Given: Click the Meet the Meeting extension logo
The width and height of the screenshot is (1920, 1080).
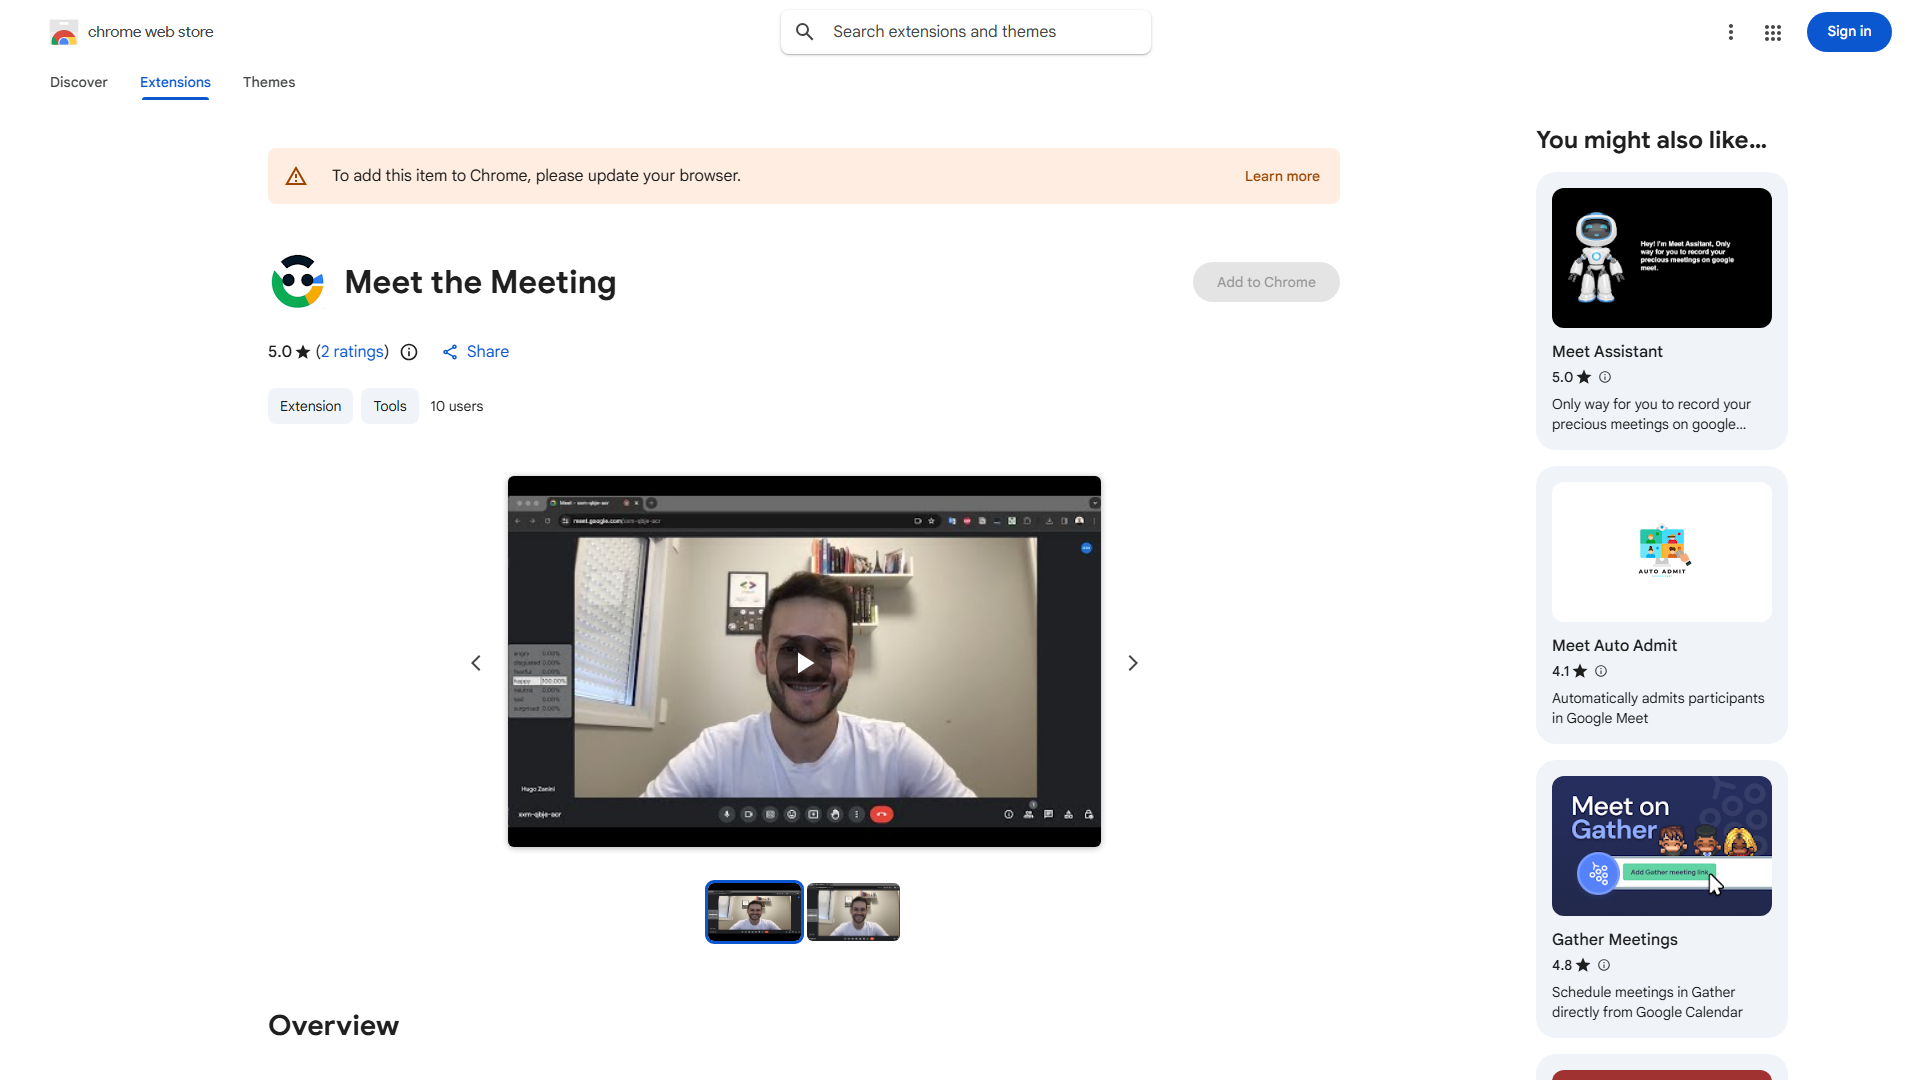Looking at the screenshot, I should point(297,281).
